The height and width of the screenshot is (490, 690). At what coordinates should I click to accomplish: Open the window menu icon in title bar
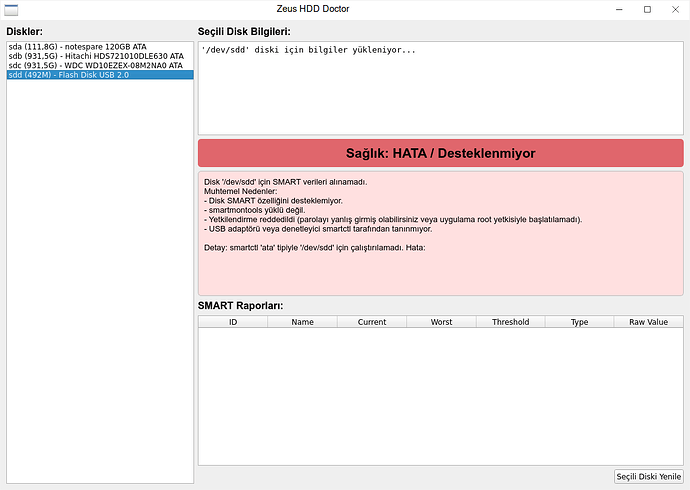tap(11, 9)
